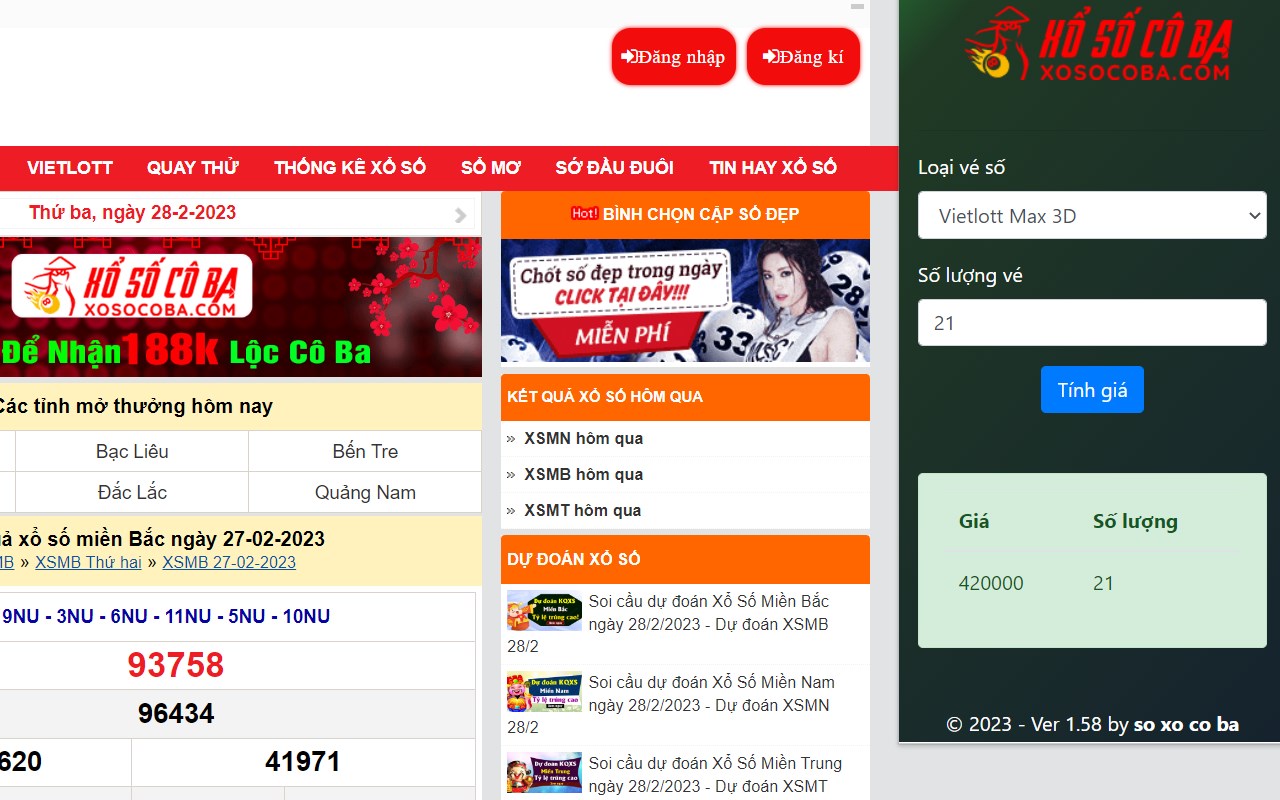Screen dimensions: 1280x800
Task: Click the Miền Nam prediction thumbnail
Action: click(544, 691)
